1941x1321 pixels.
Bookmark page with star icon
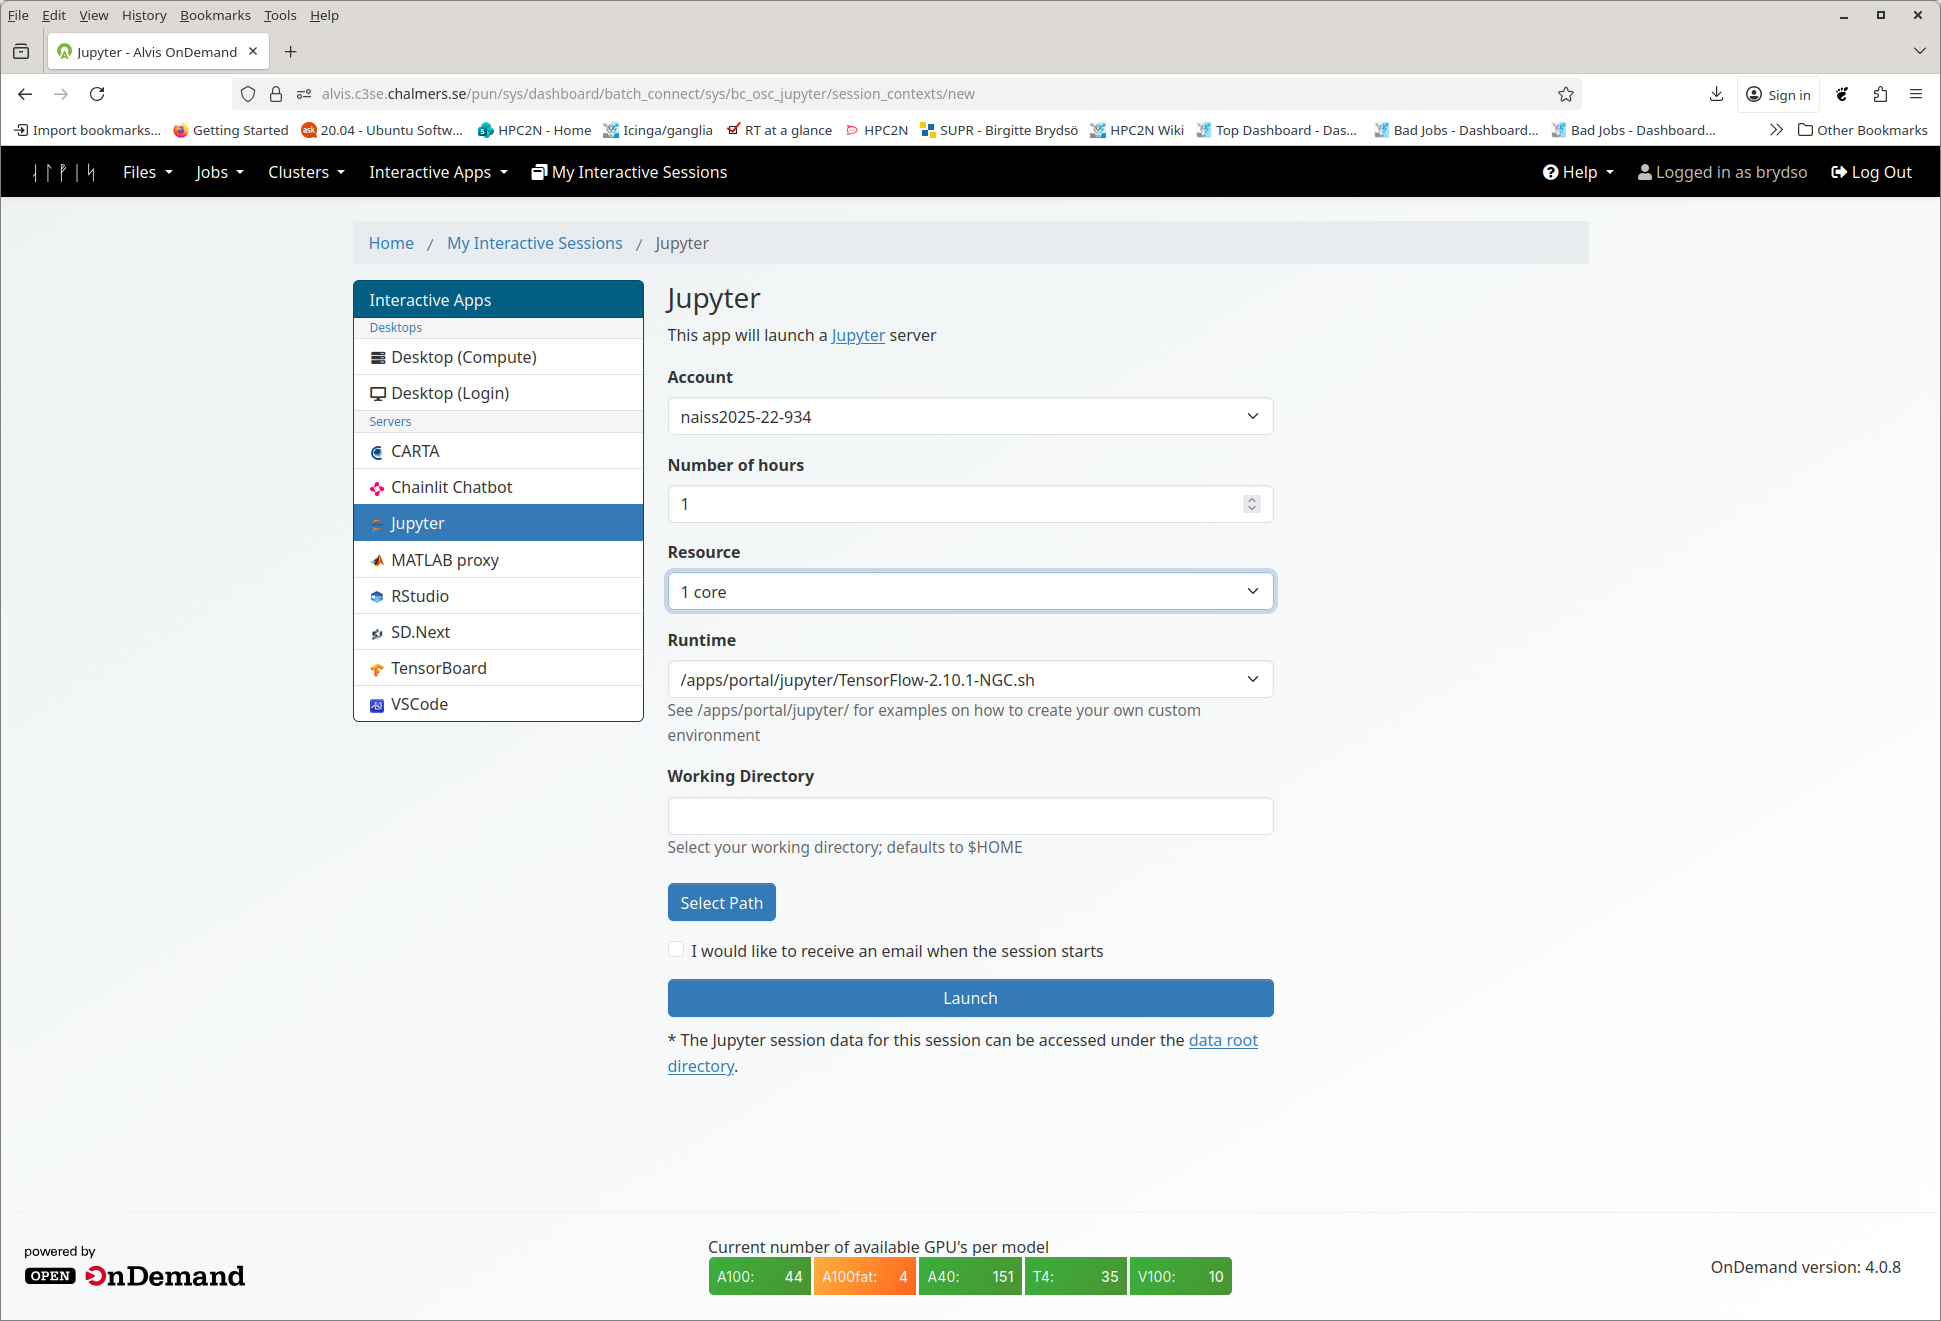[x=1565, y=94]
